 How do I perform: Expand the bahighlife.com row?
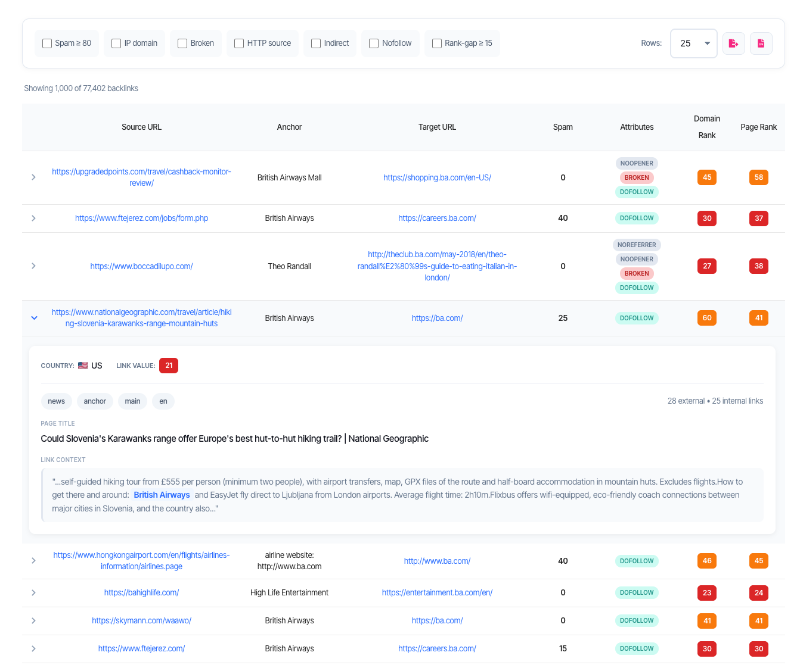[x=34, y=592]
